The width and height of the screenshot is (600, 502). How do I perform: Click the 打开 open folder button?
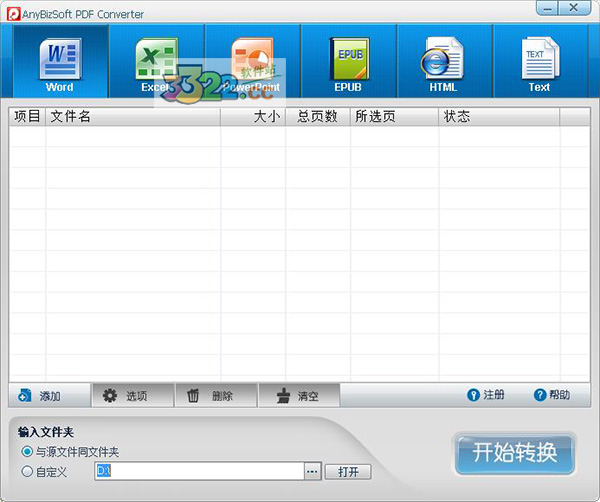click(x=348, y=472)
